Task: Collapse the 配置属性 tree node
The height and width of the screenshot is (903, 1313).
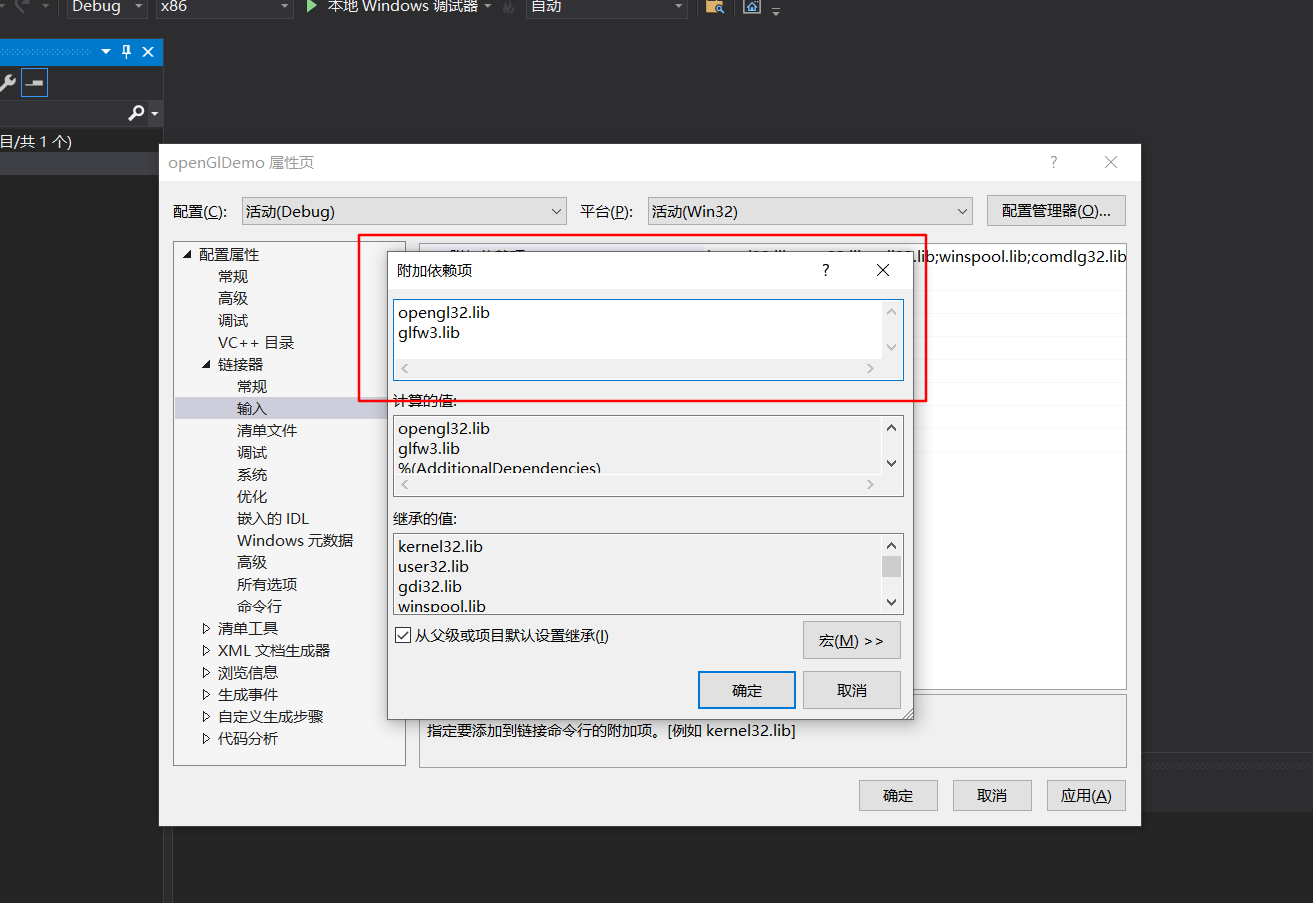Action: [x=187, y=255]
